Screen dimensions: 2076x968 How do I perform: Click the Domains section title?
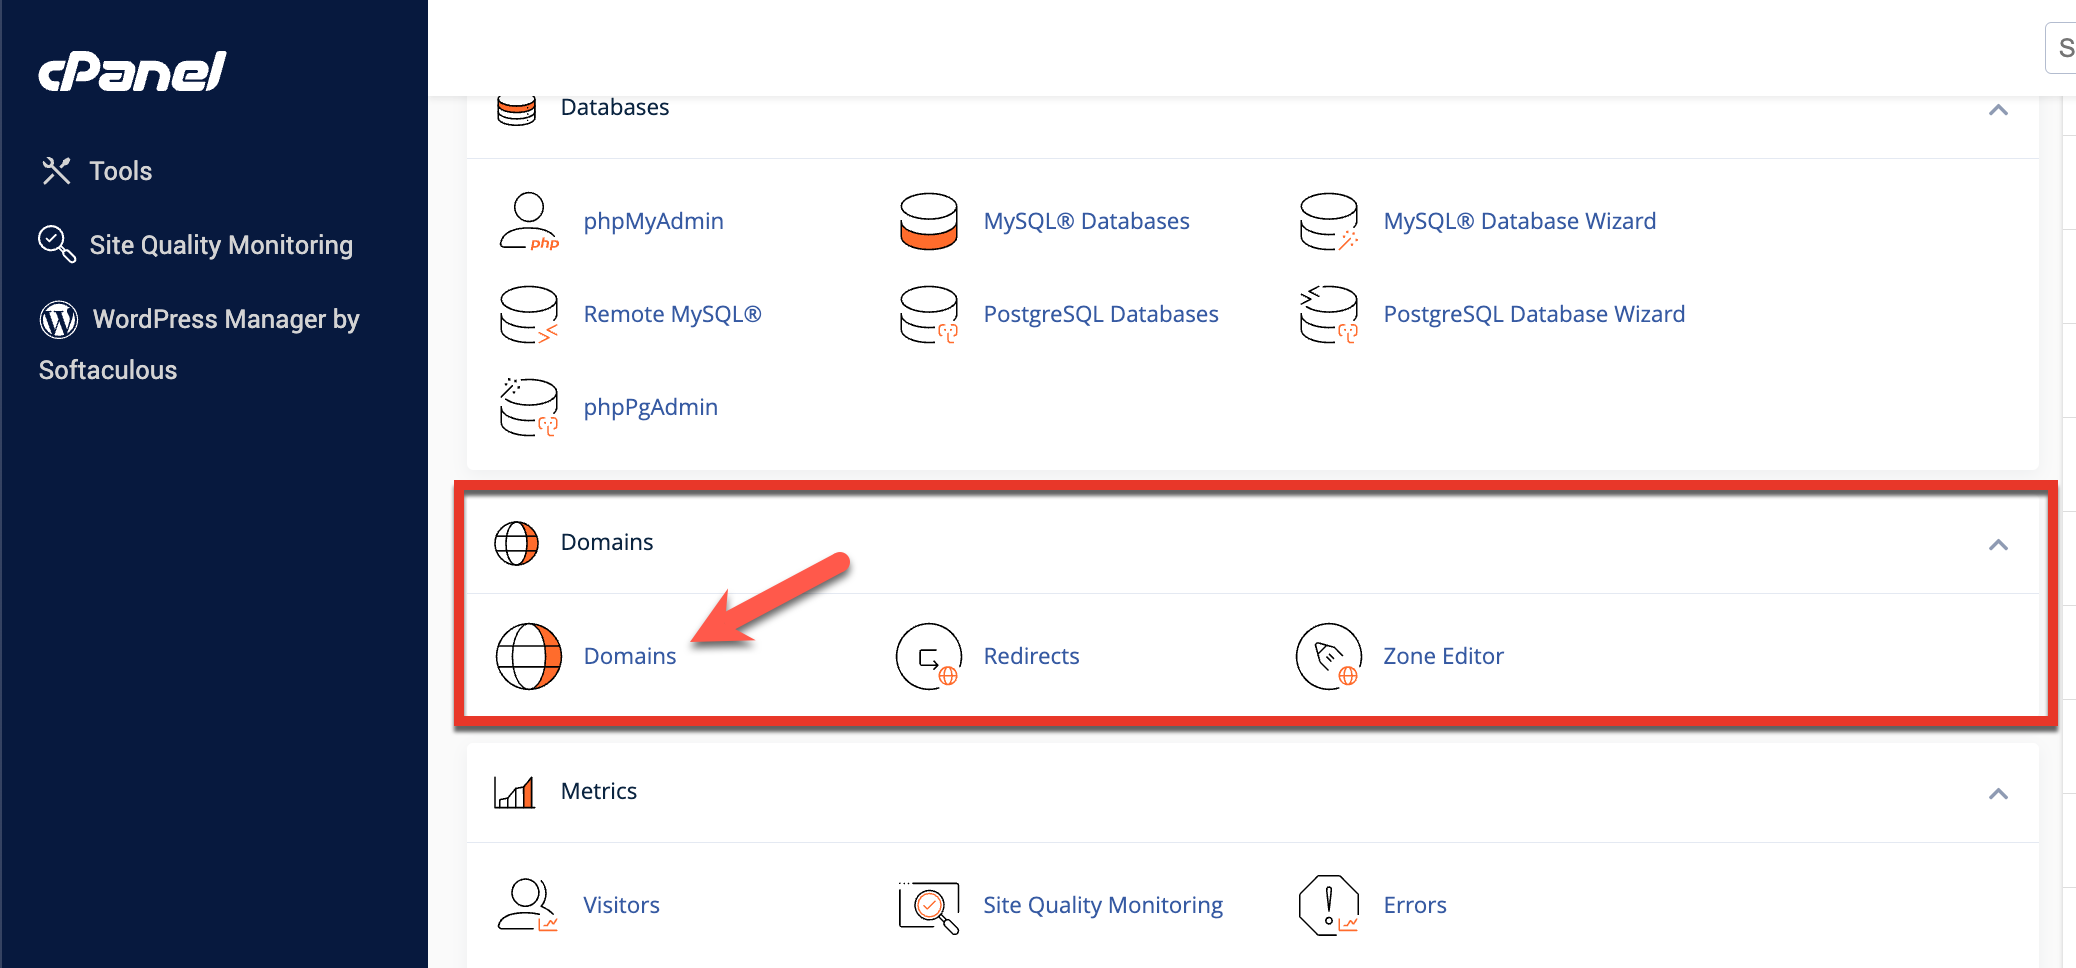pyautogui.click(x=607, y=542)
